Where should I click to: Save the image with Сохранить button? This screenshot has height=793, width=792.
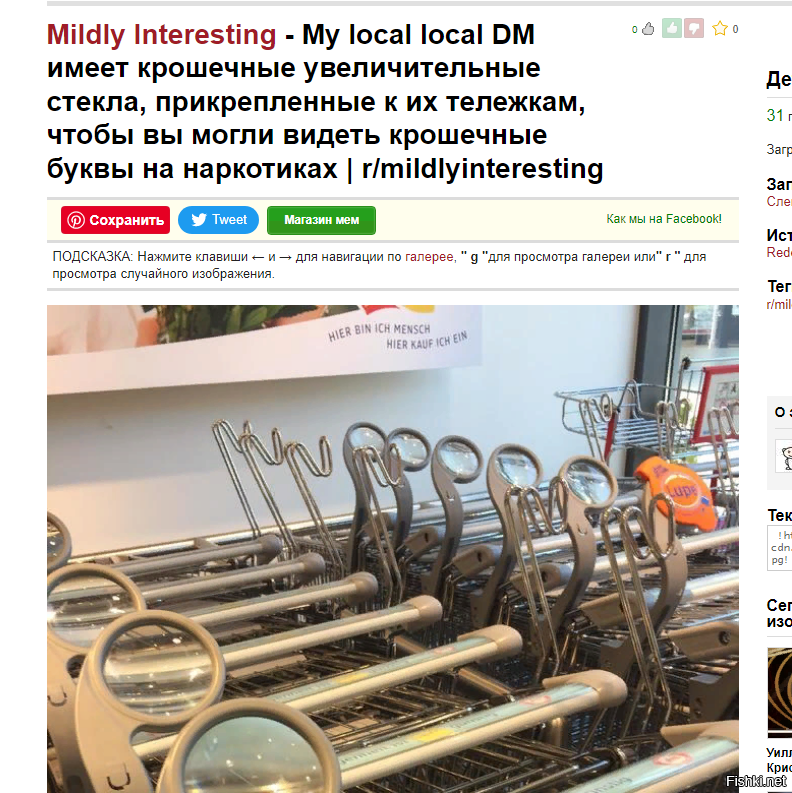point(115,220)
